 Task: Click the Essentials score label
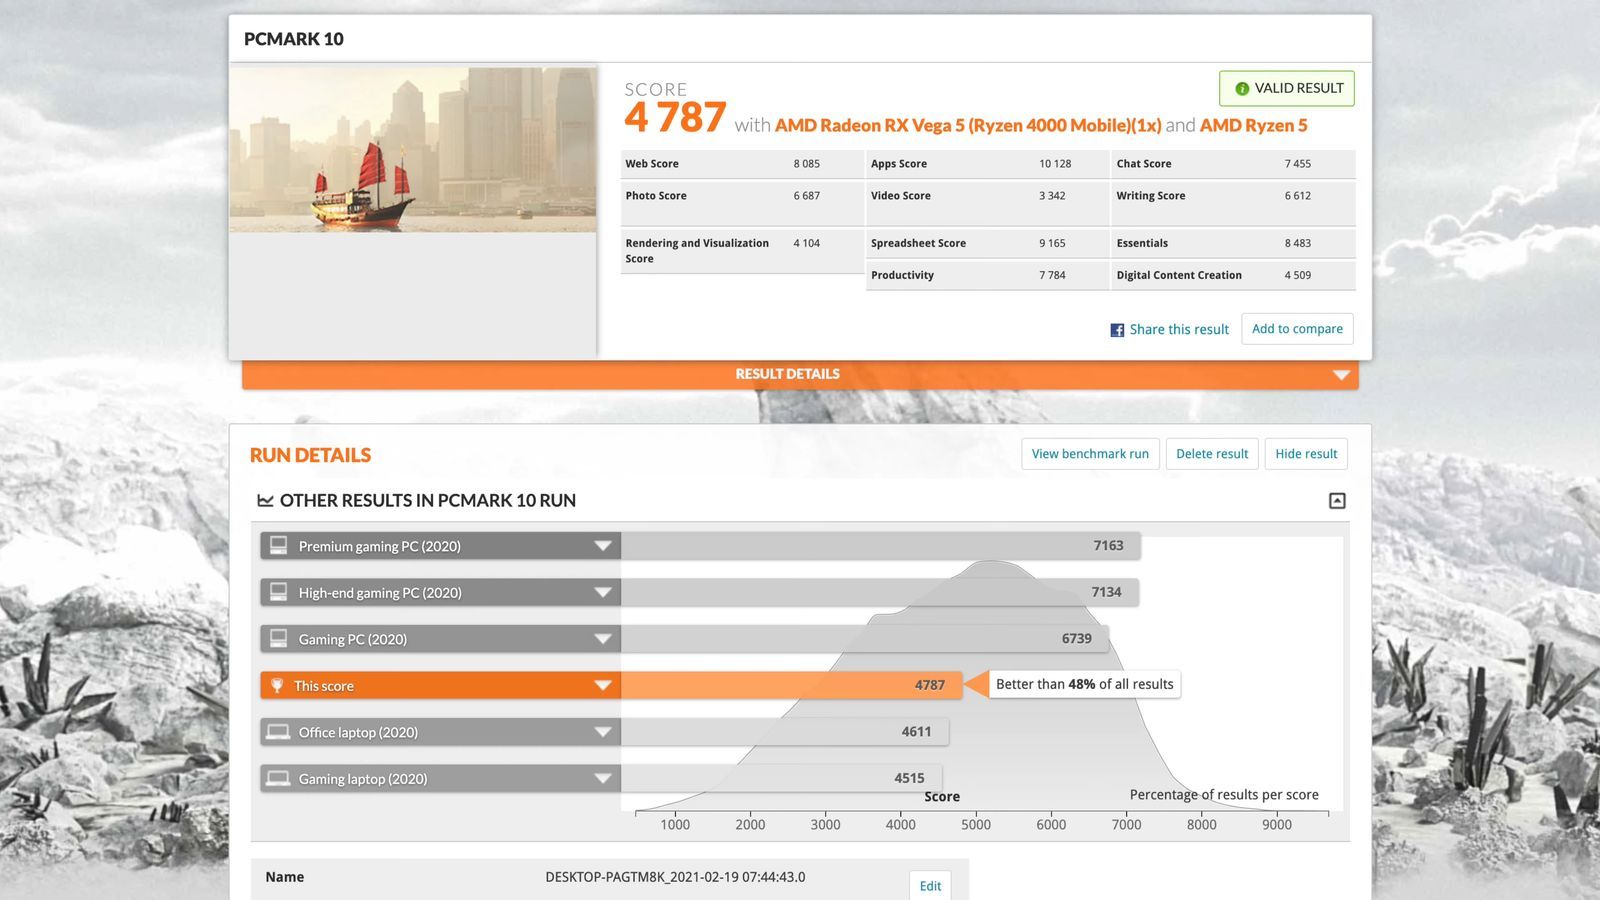click(1142, 243)
